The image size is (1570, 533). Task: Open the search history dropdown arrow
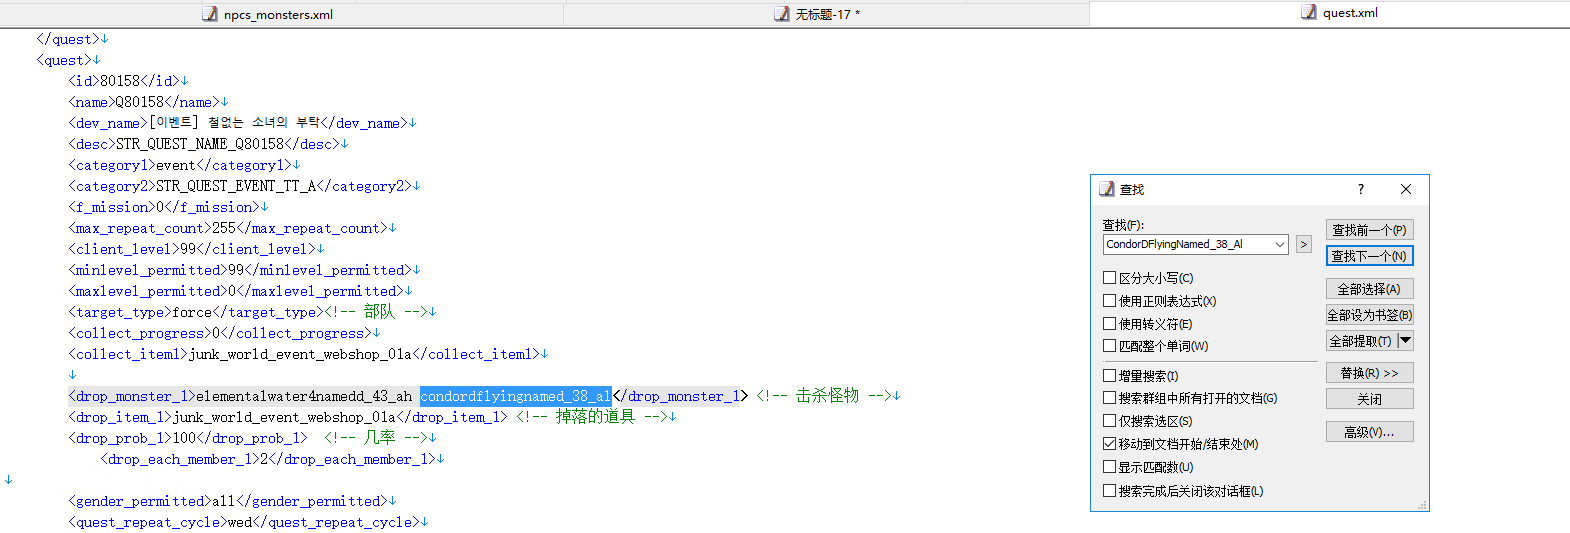click(1279, 244)
